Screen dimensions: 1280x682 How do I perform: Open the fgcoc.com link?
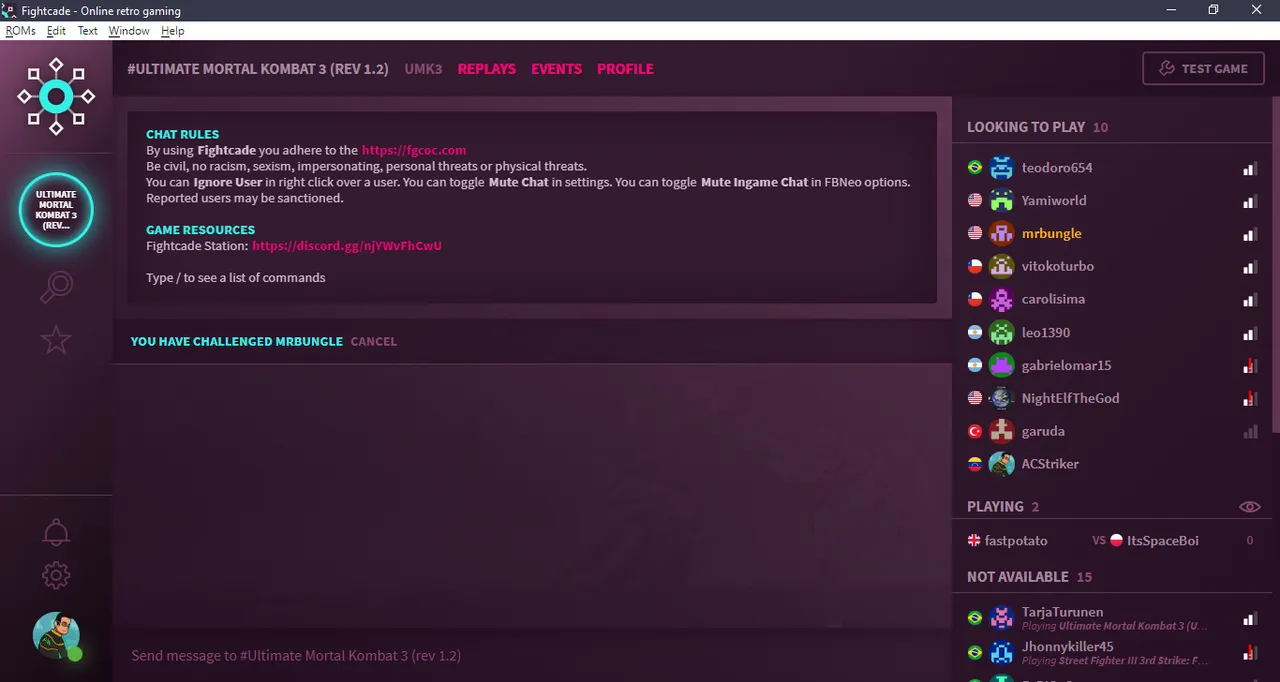[x=414, y=150]
